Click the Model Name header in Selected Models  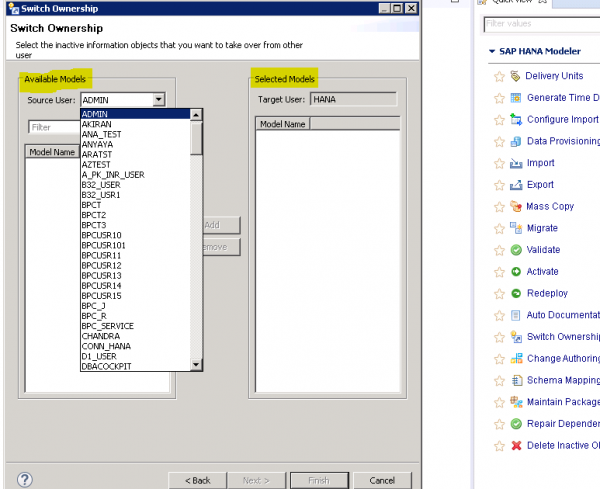[282, 124]
